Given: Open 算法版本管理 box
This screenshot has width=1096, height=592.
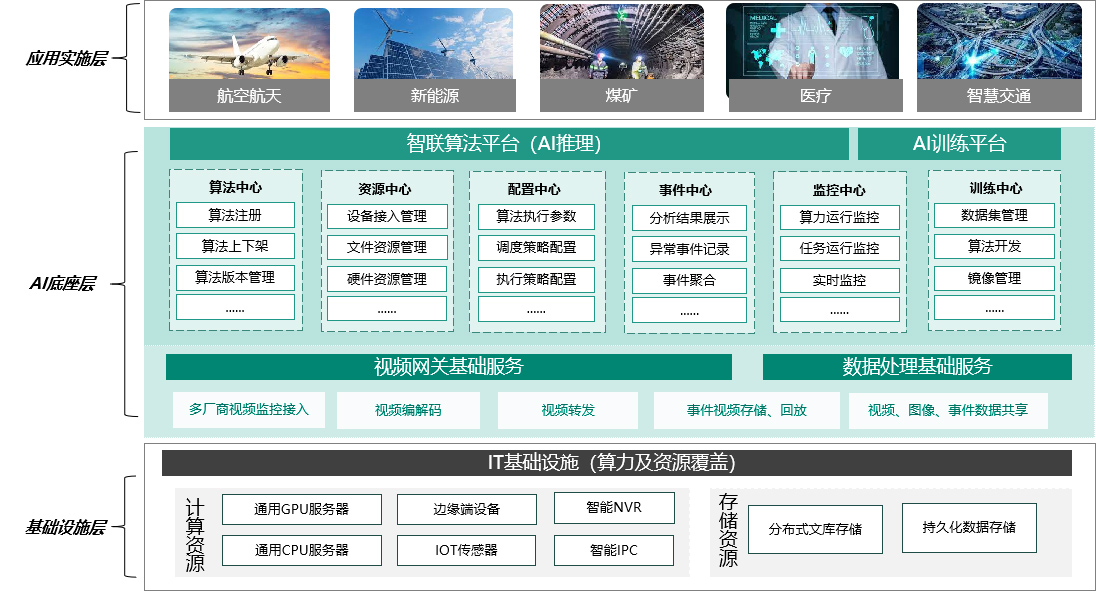Looking at the screenshot, I should 235,277.
